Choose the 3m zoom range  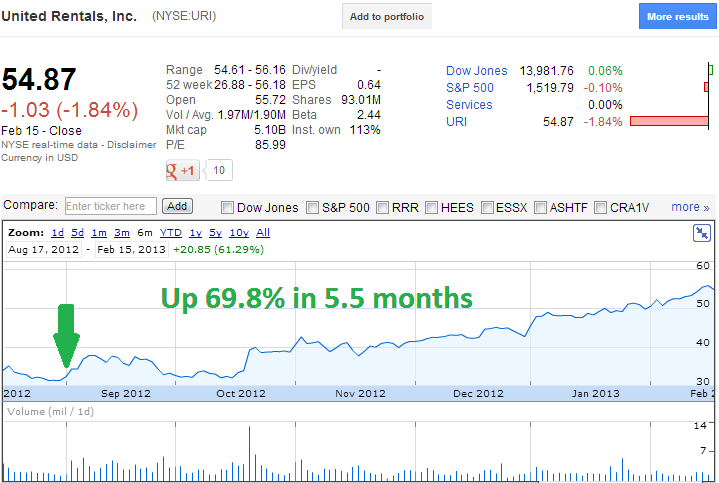(x=122, y=233)
